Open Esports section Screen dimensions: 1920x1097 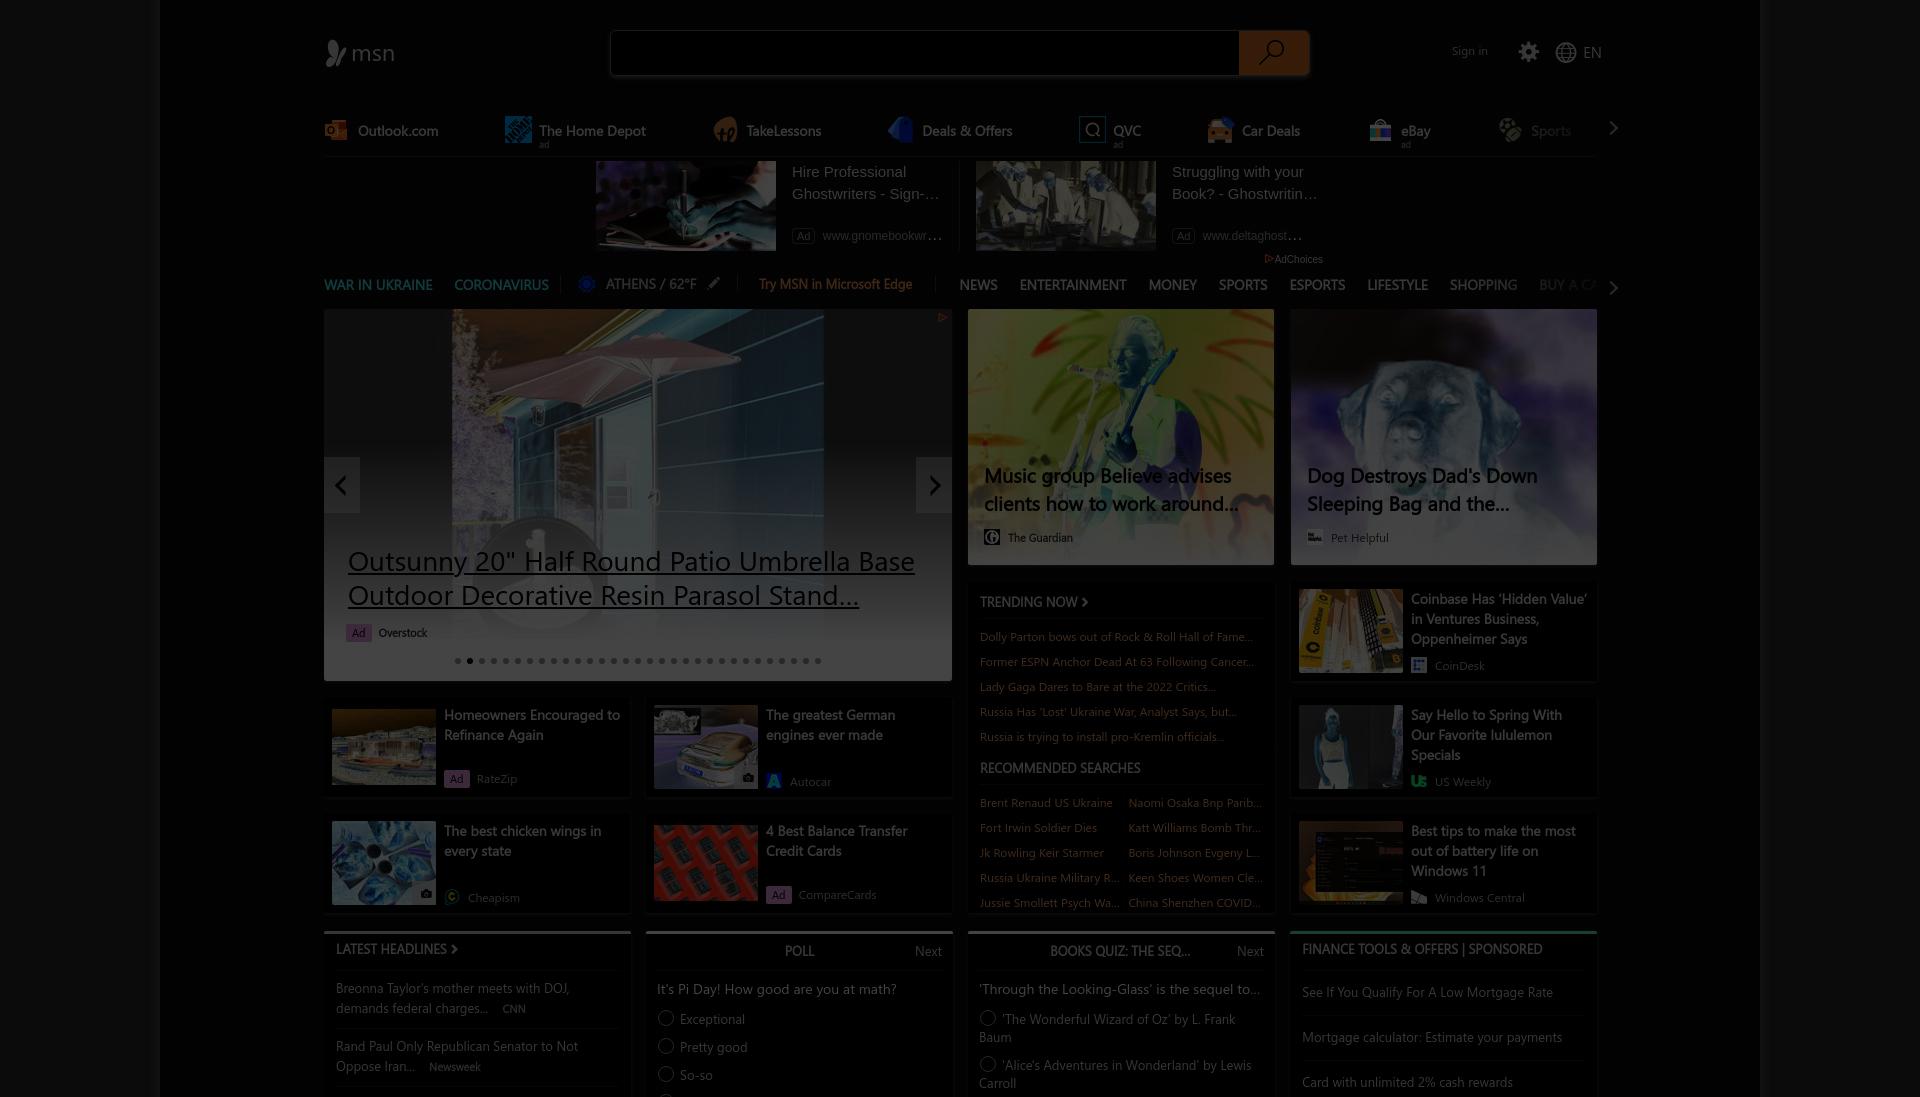[1317, 285]
